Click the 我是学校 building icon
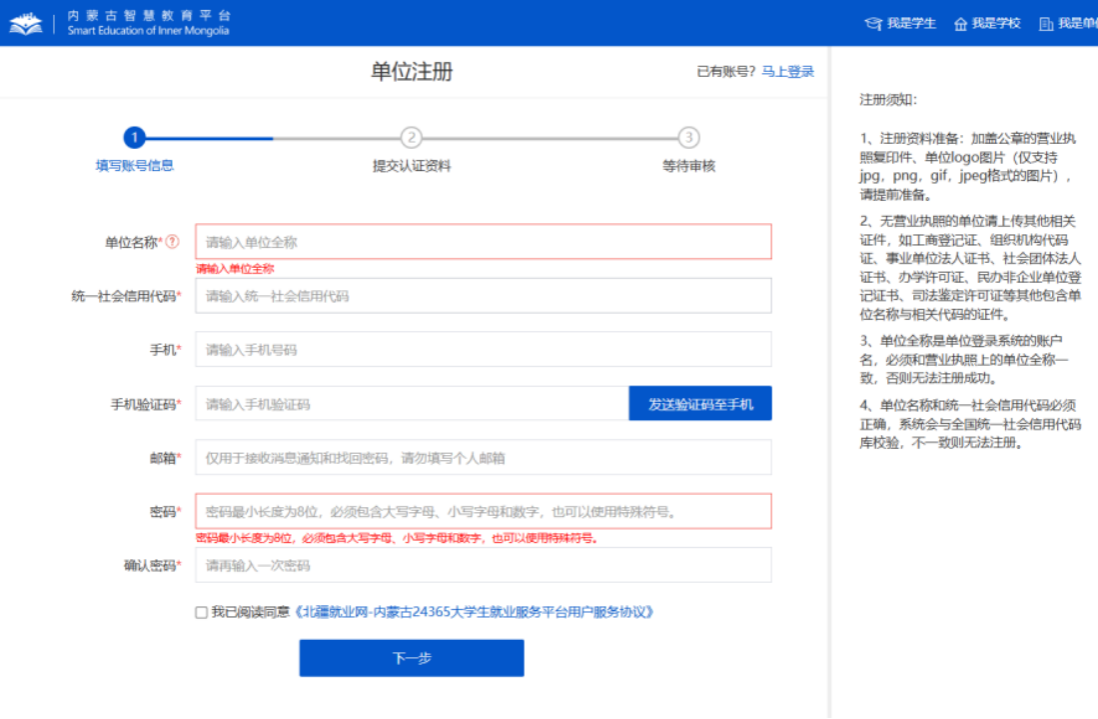Viewport: 1098px width, 719px height. point(961,23)
